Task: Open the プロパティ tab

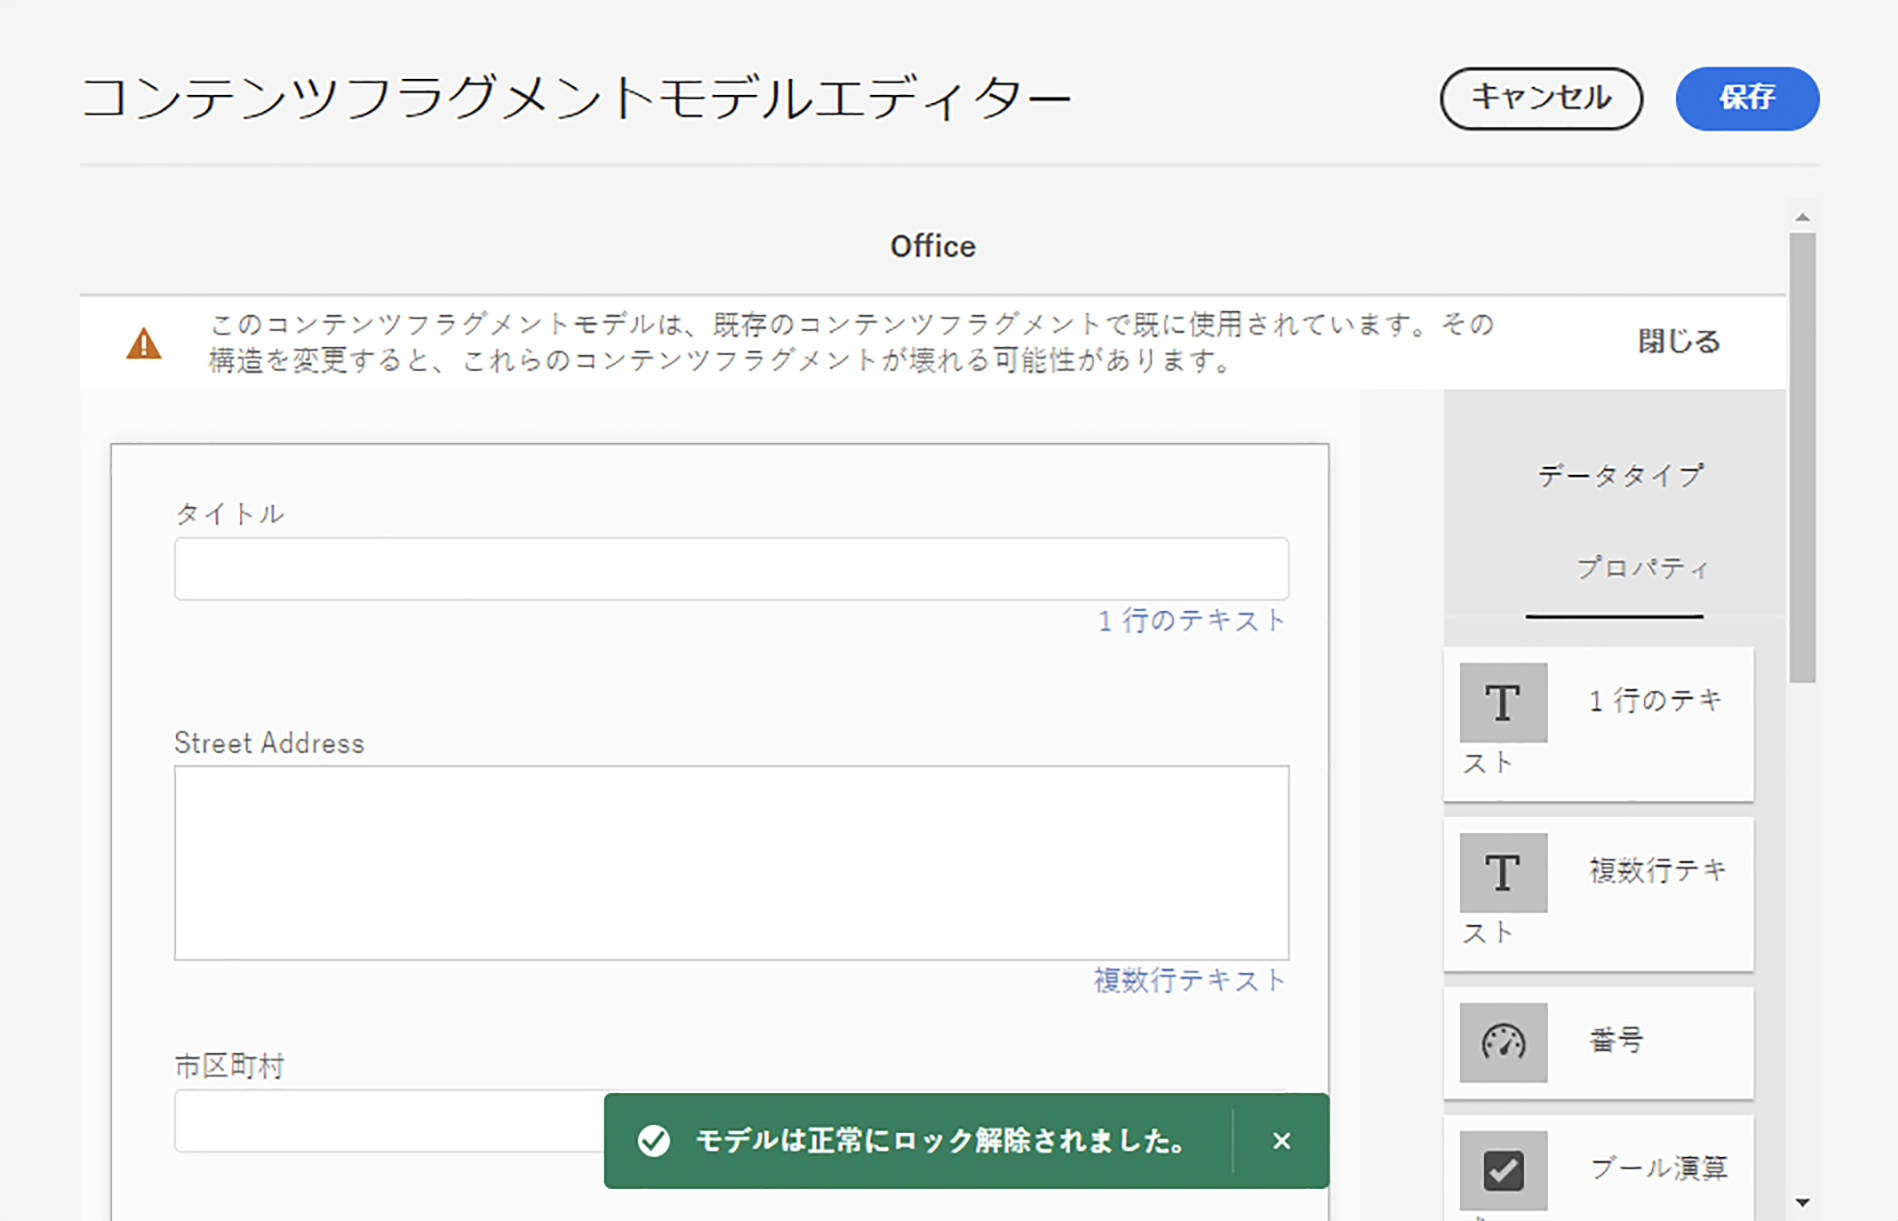Action: [1642, 568]
